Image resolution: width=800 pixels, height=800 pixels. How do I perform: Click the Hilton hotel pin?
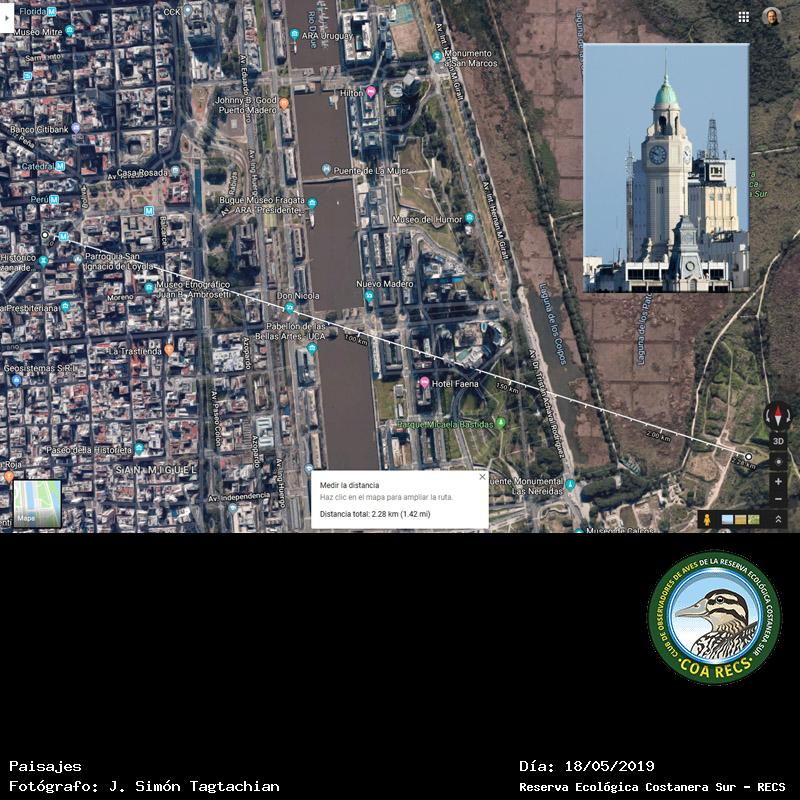point(371,92)
